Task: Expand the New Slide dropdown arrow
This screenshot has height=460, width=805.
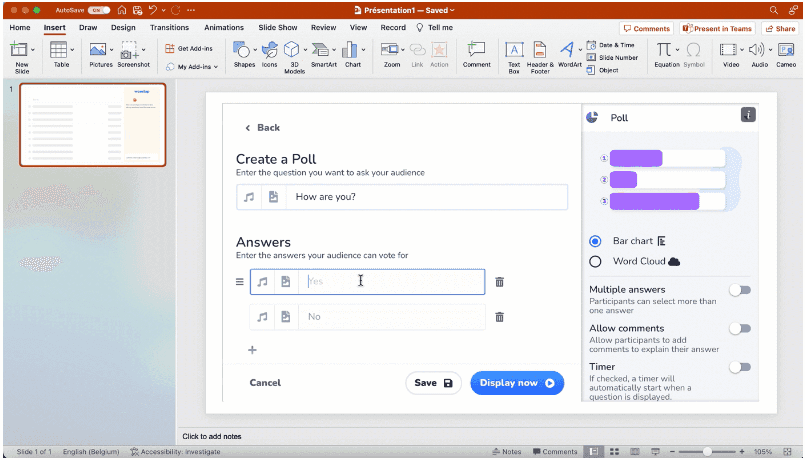Action: pyautogui.click(x=33, y=50)
